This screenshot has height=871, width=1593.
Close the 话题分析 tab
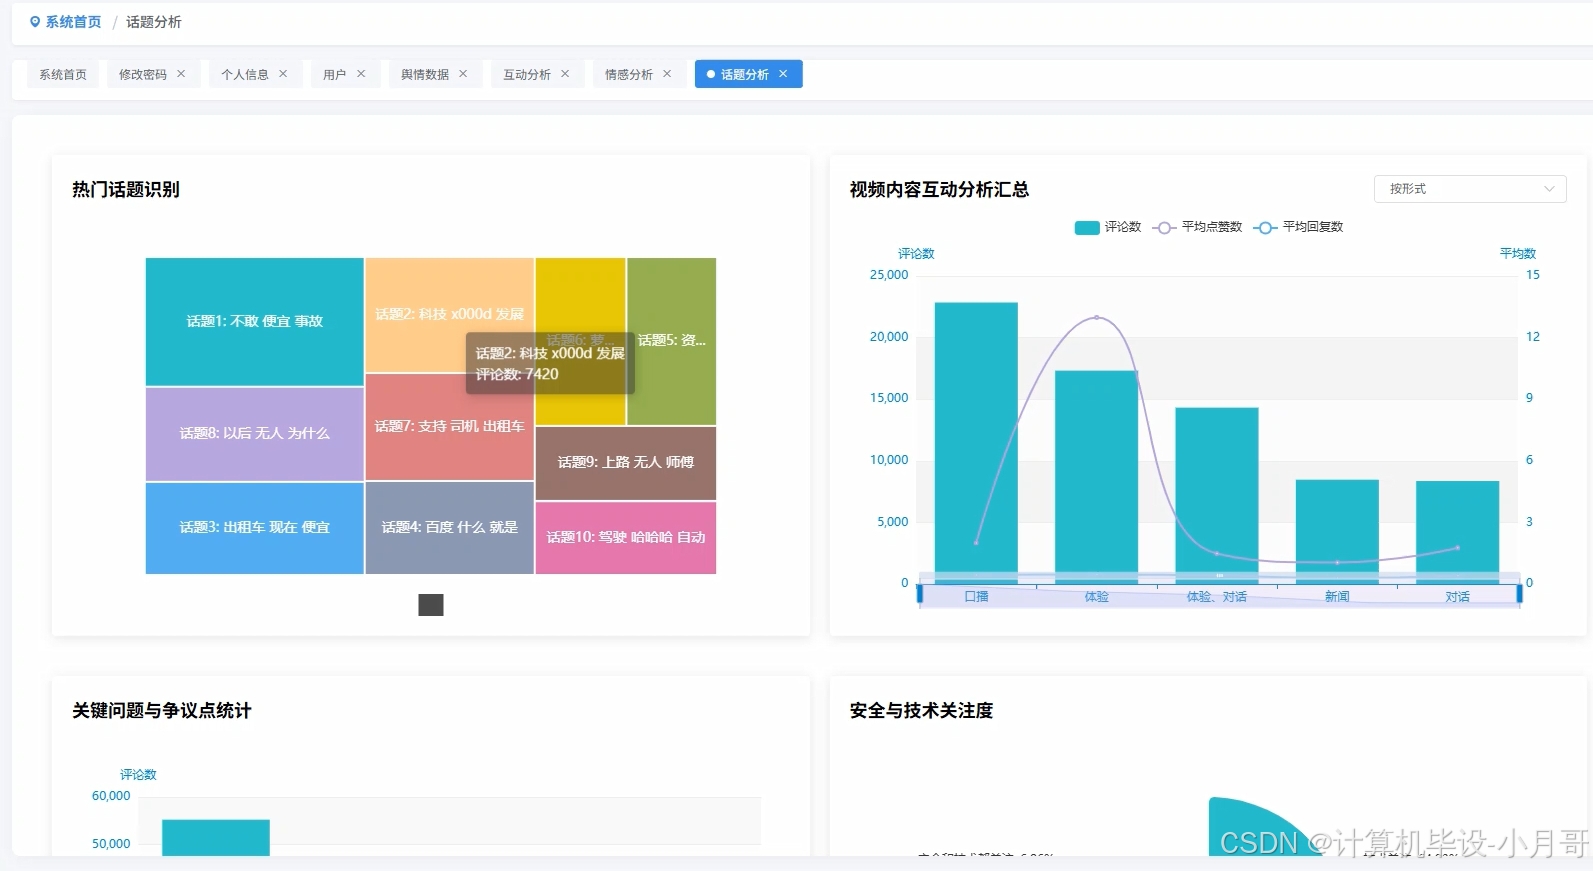click(x=783, y=74)
